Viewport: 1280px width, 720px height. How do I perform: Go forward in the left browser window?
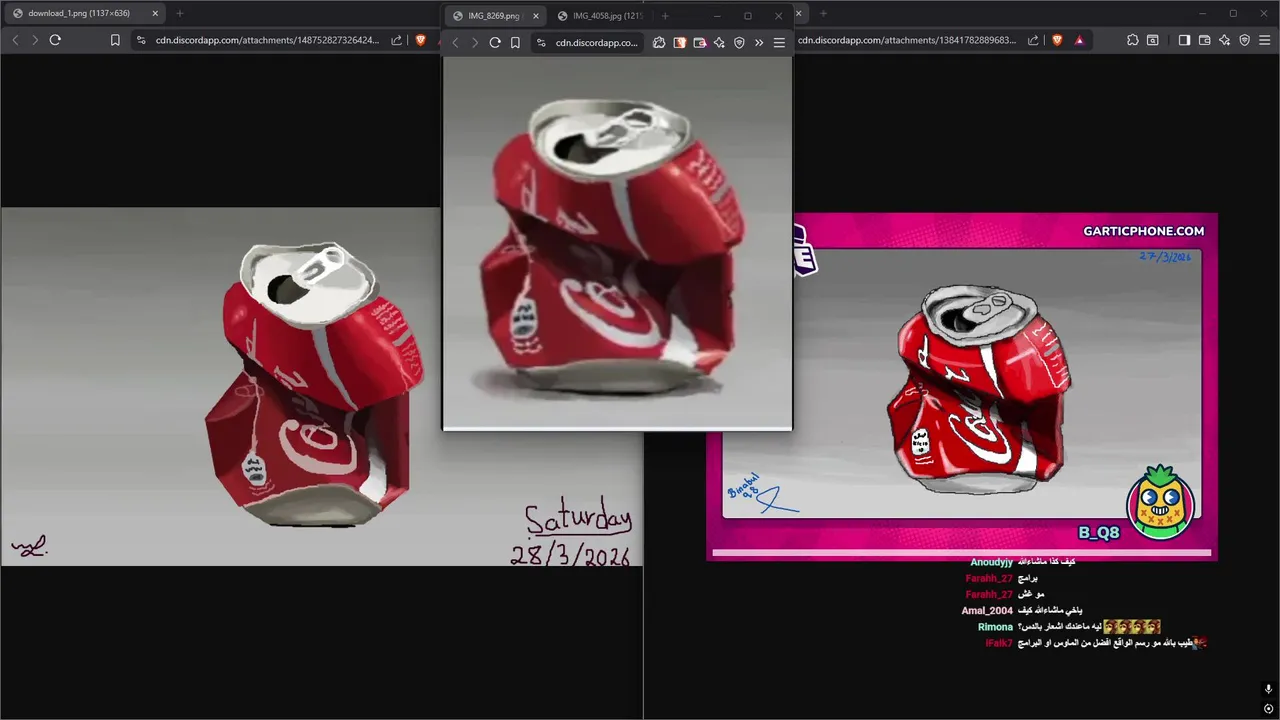35,40
